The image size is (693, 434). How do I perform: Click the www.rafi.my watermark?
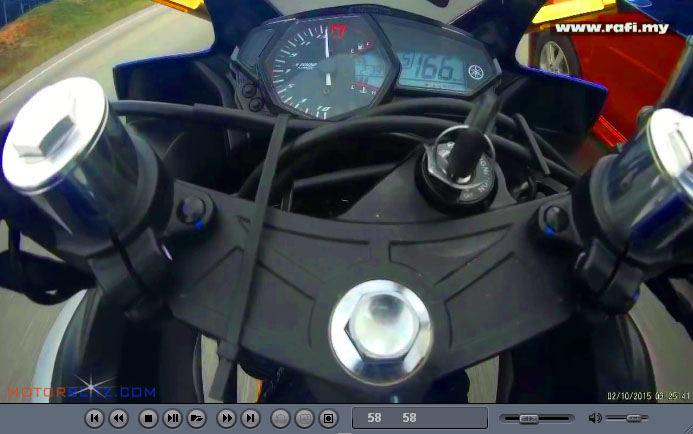611,27
